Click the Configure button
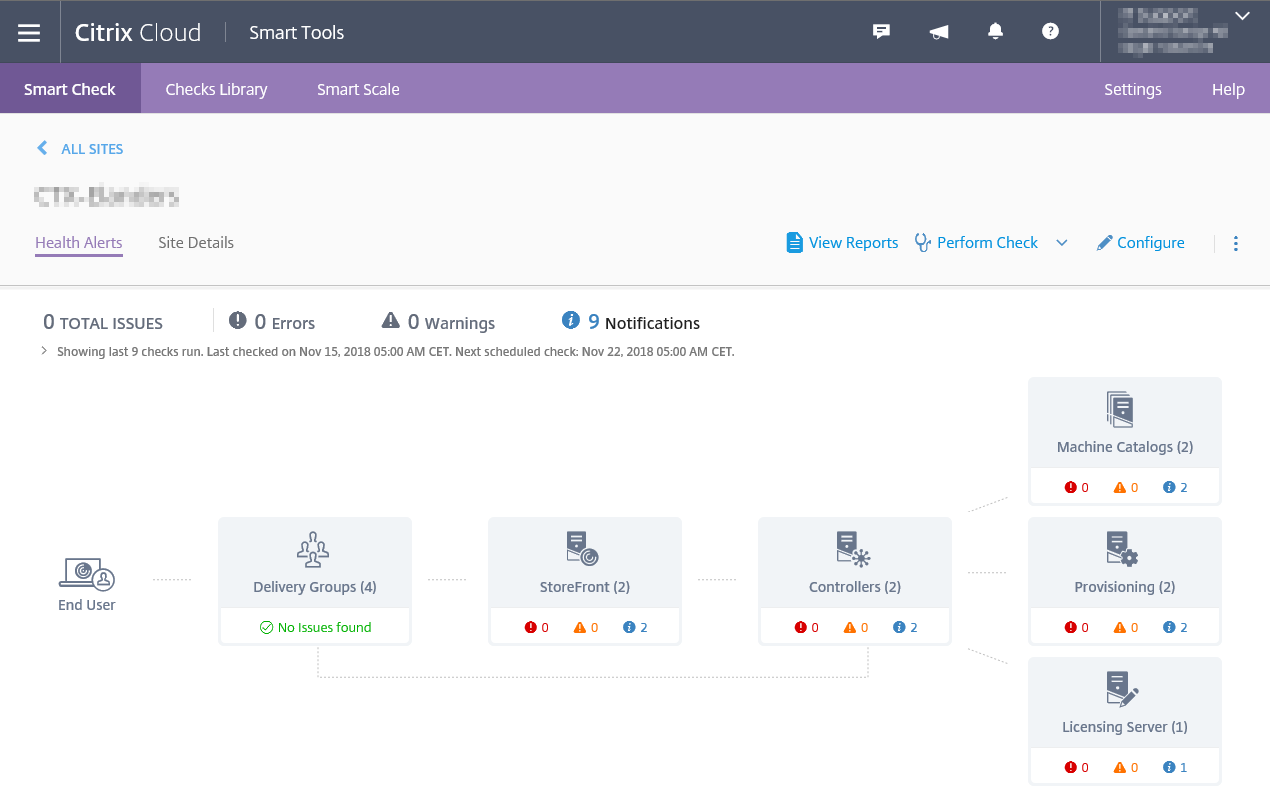1270x802 pixels. pos(1141,243)
